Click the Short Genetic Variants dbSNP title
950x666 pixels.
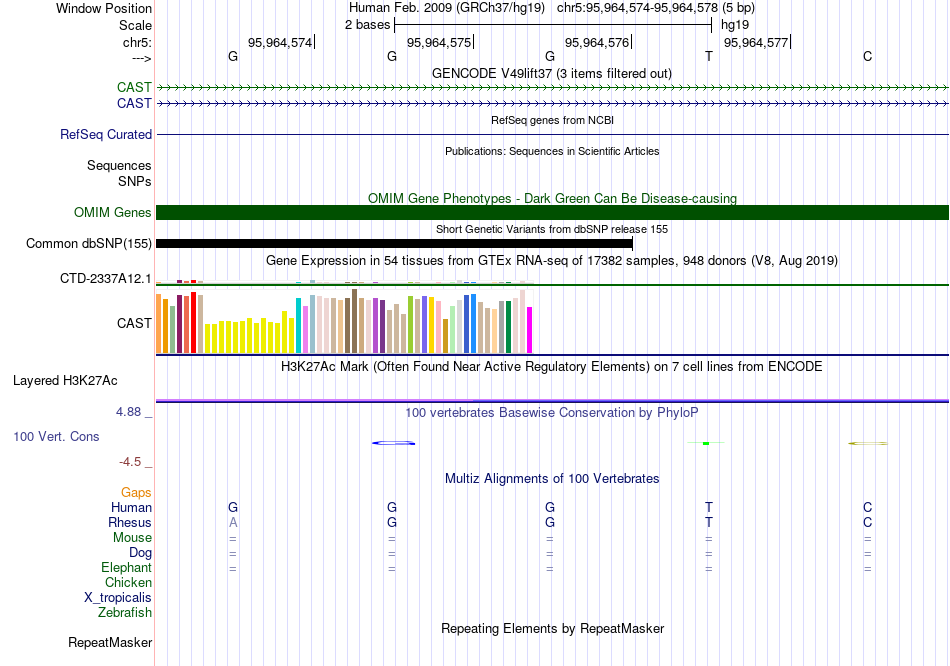(x=552, y=229)
